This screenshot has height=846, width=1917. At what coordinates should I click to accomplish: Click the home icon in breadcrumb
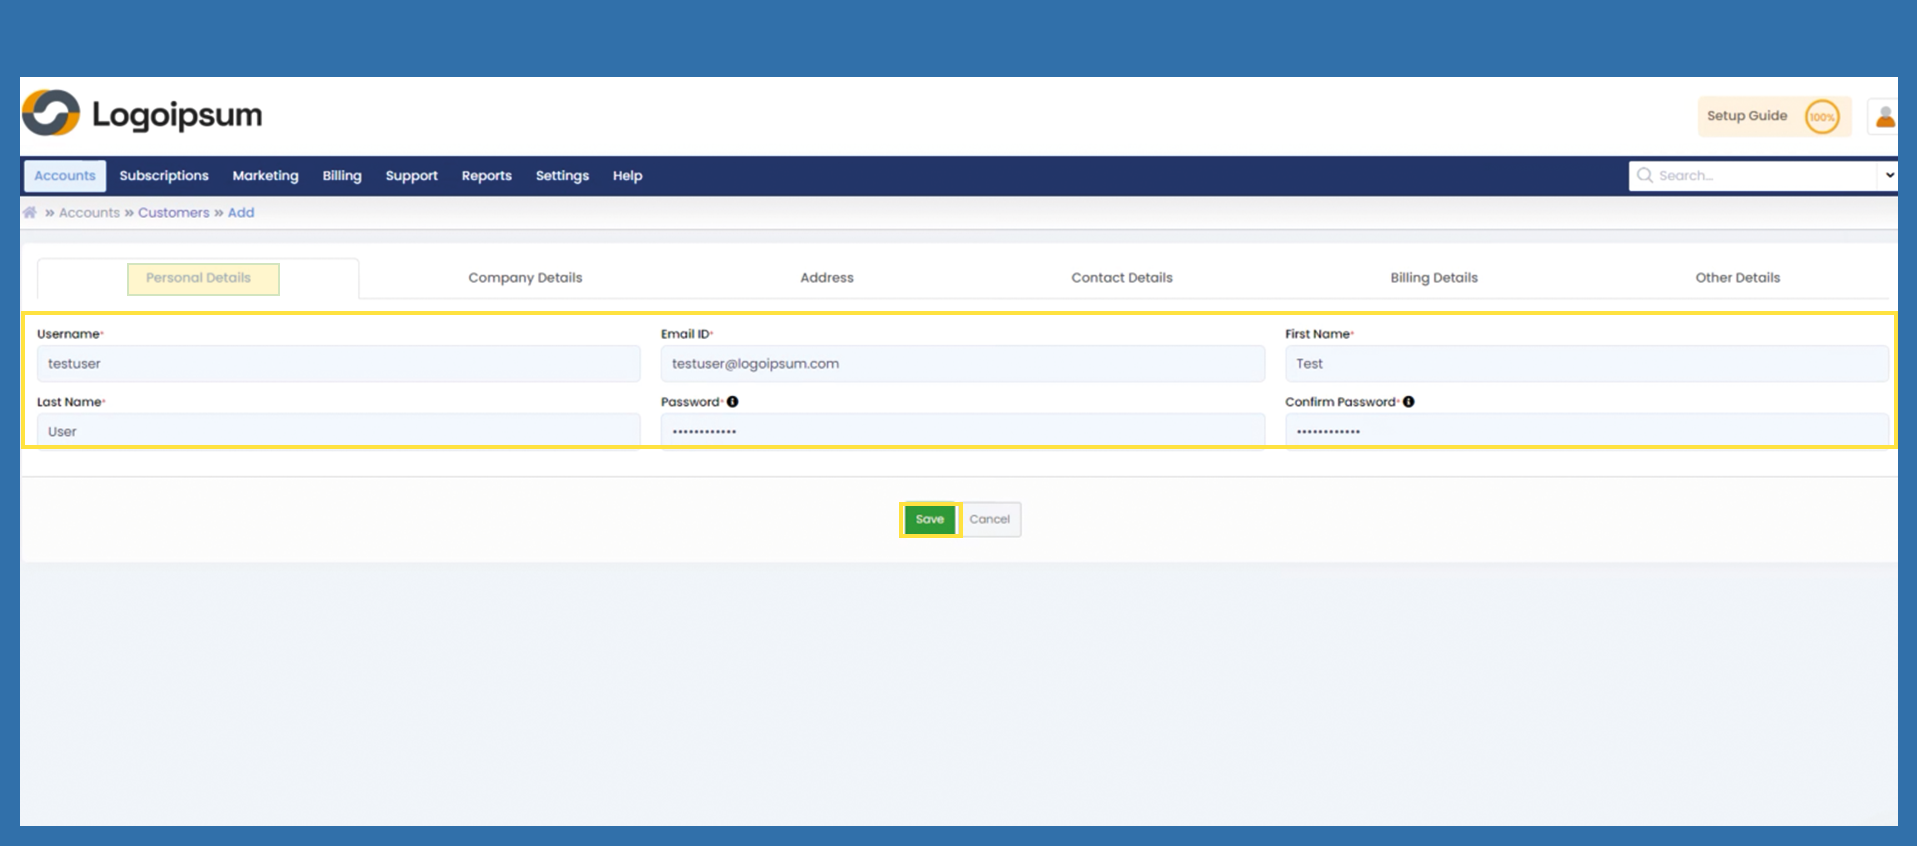tap(30, 212)
